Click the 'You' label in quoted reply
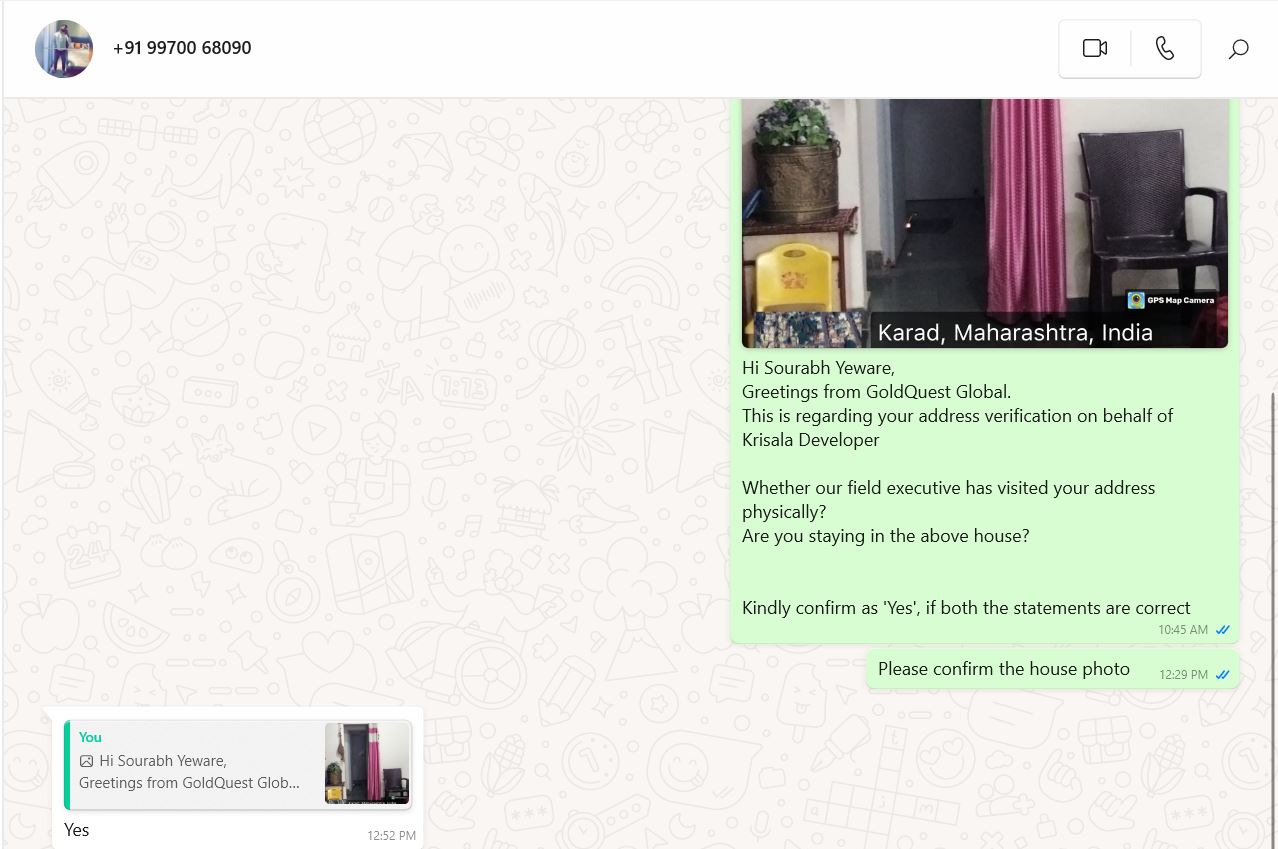1278x849 pixels. pyautogui.click(x=90, y=737)
